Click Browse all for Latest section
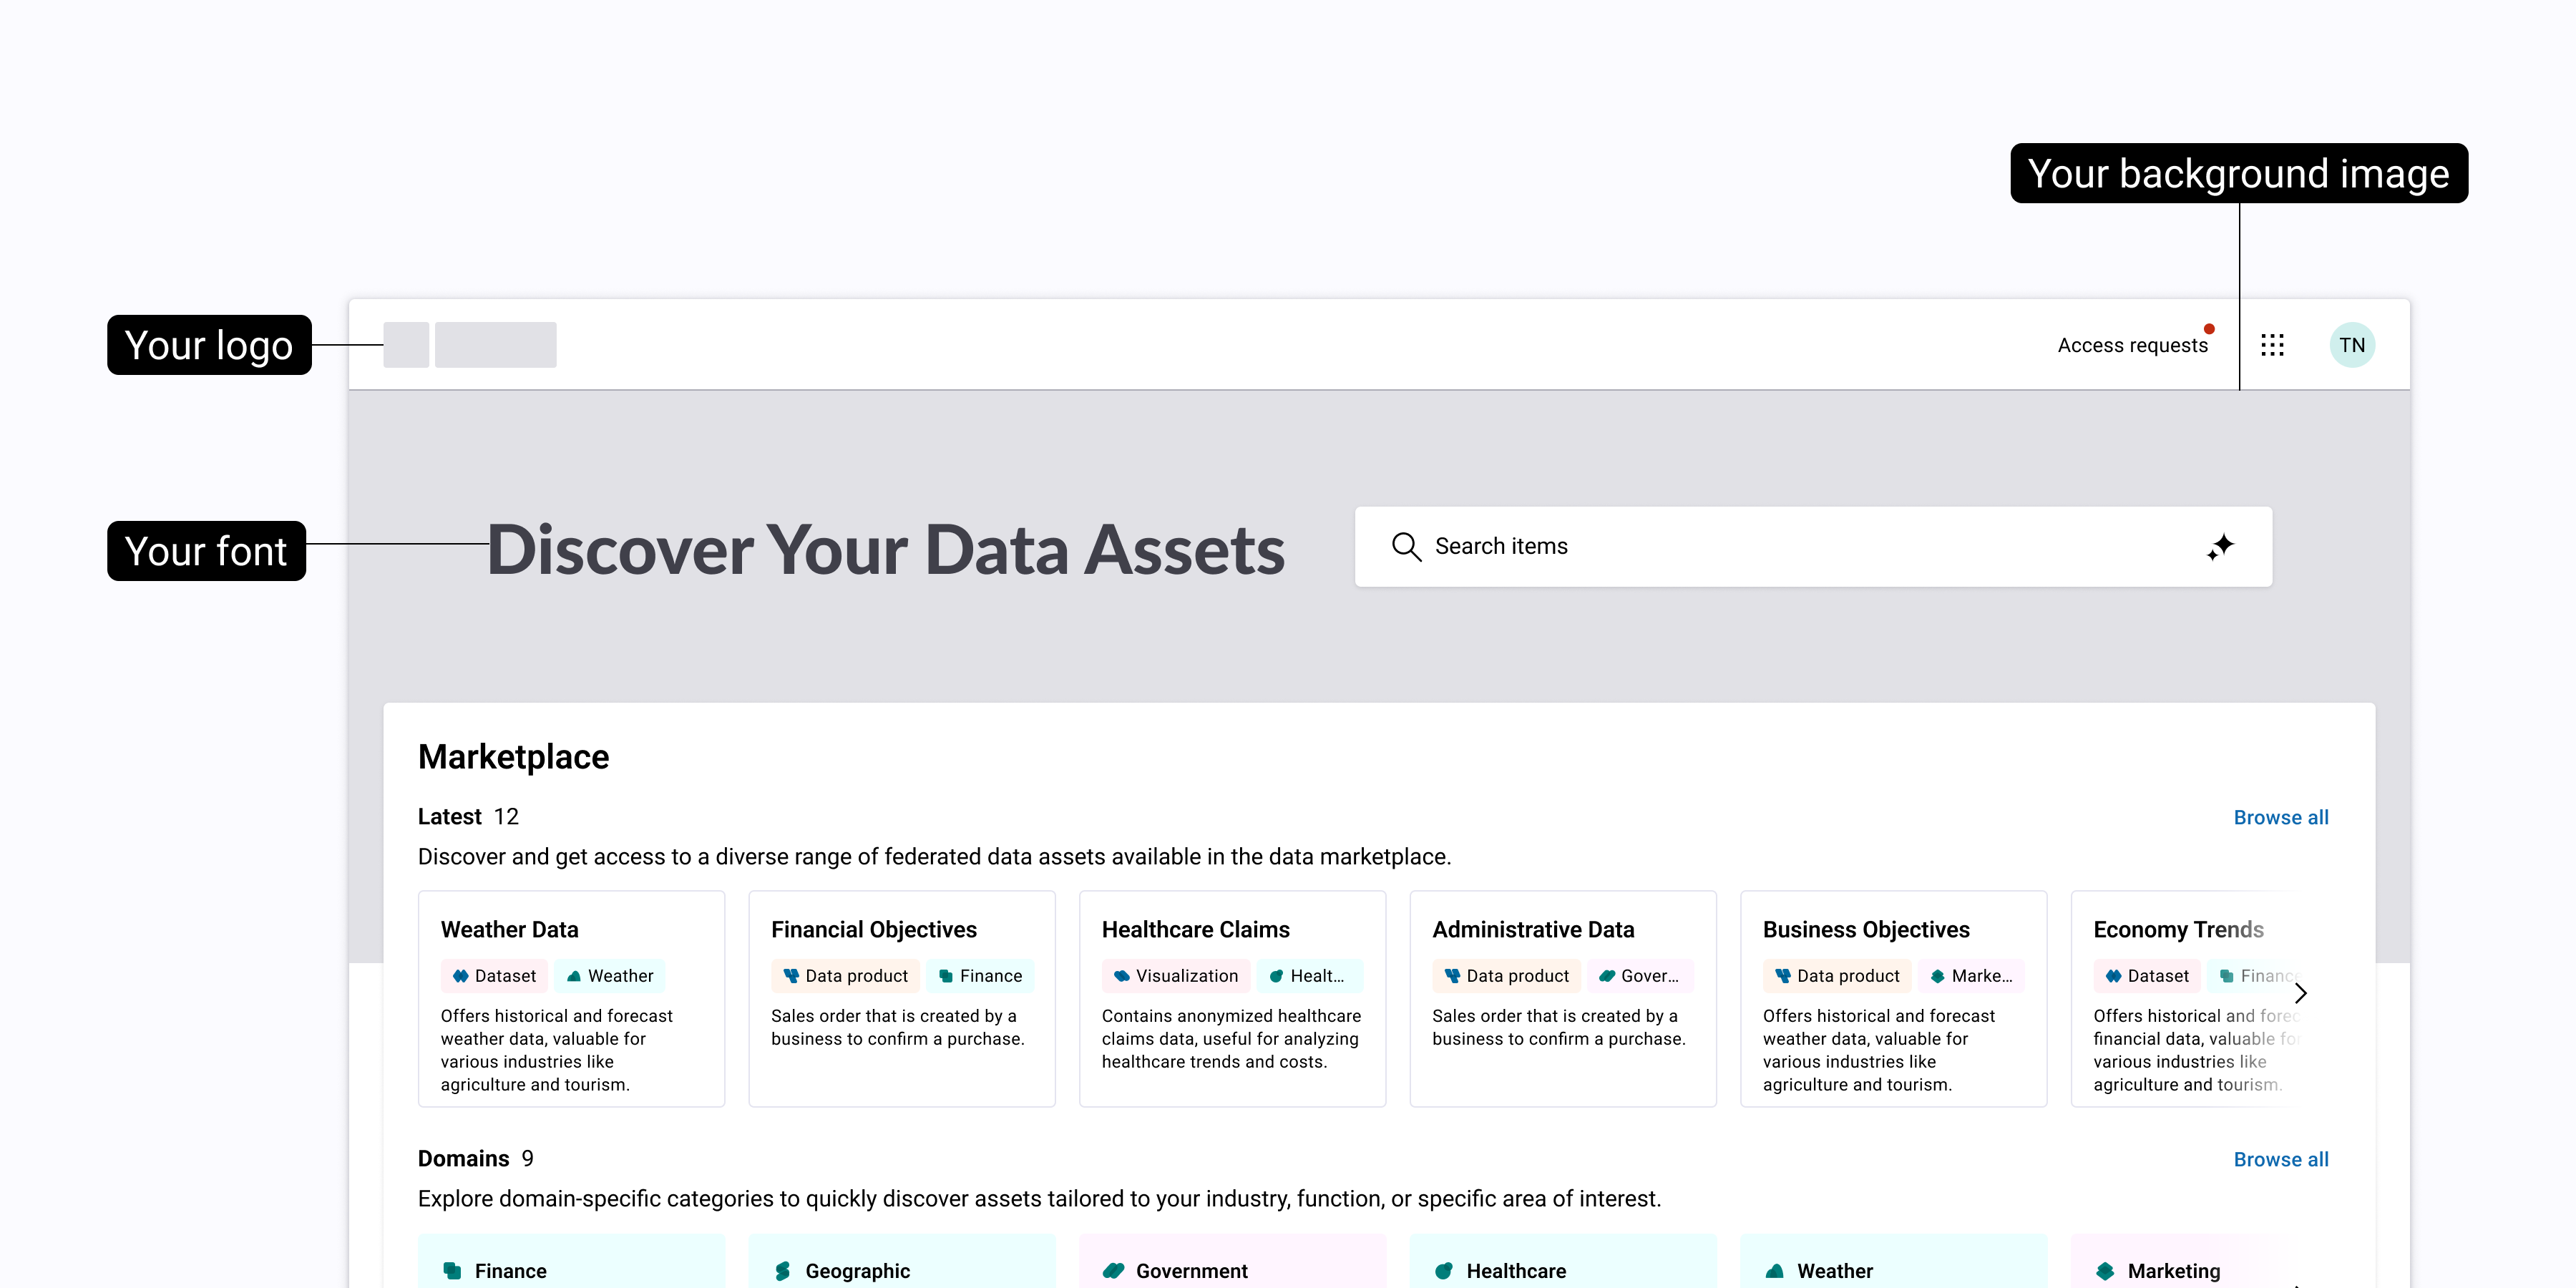 click(x=2281, y=817)
